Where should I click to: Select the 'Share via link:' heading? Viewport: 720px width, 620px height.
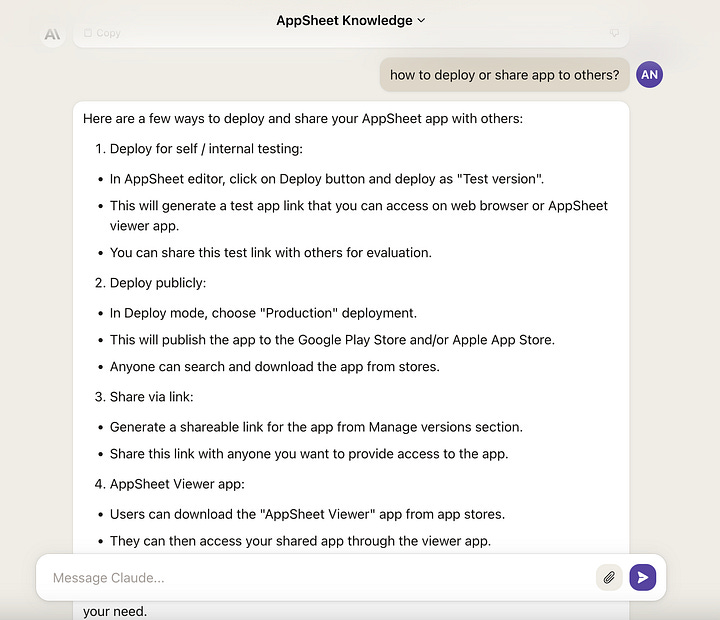[152, 397]
